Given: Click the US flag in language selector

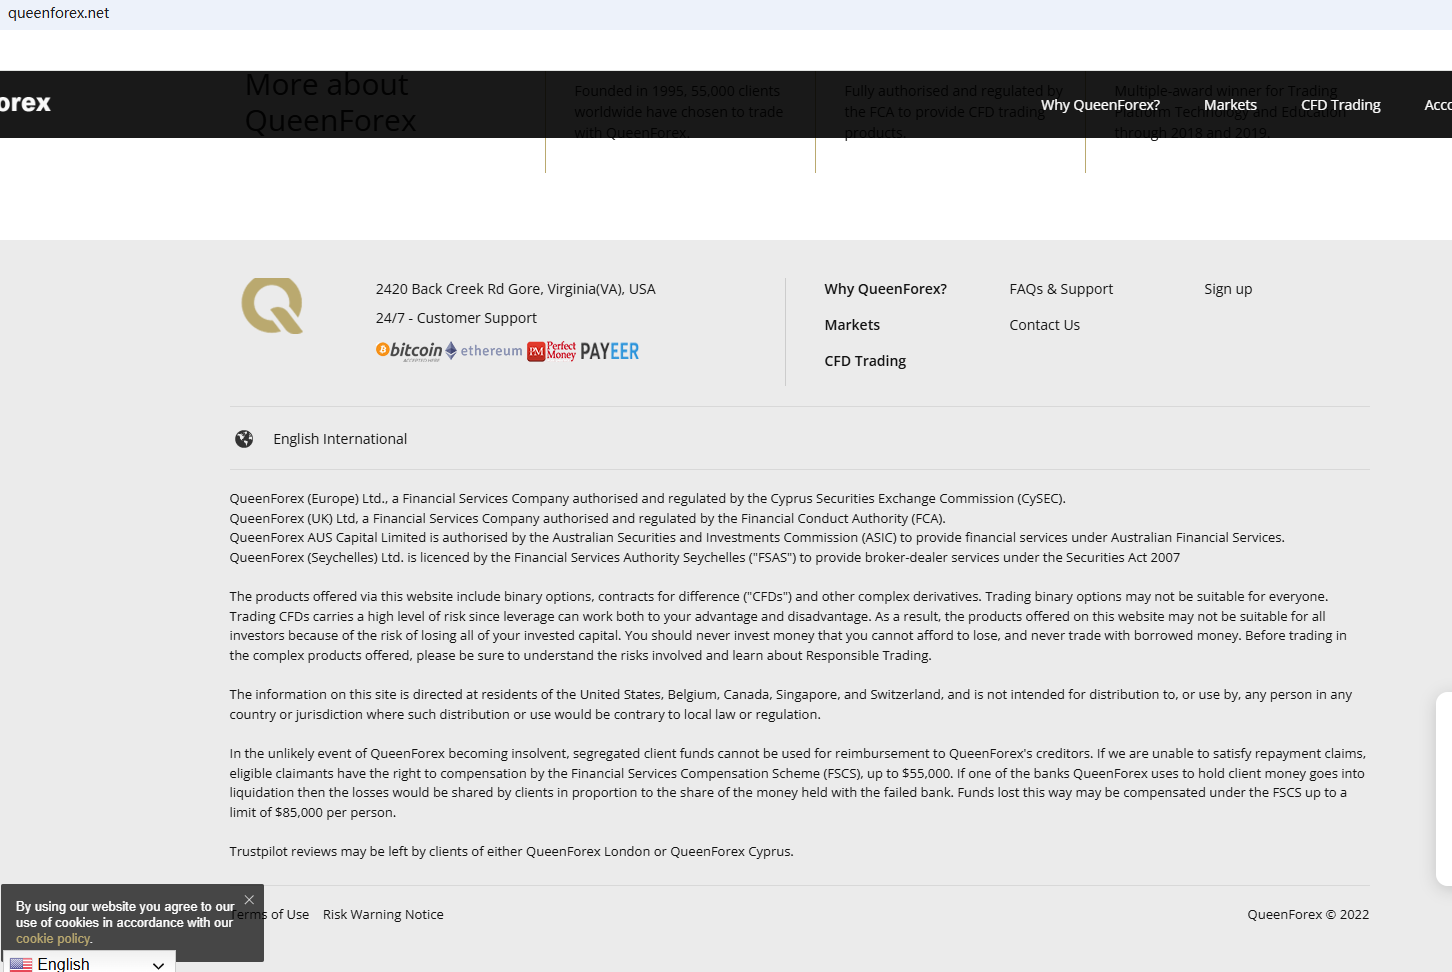Looking at the screenshot, I should coord(21,964).
